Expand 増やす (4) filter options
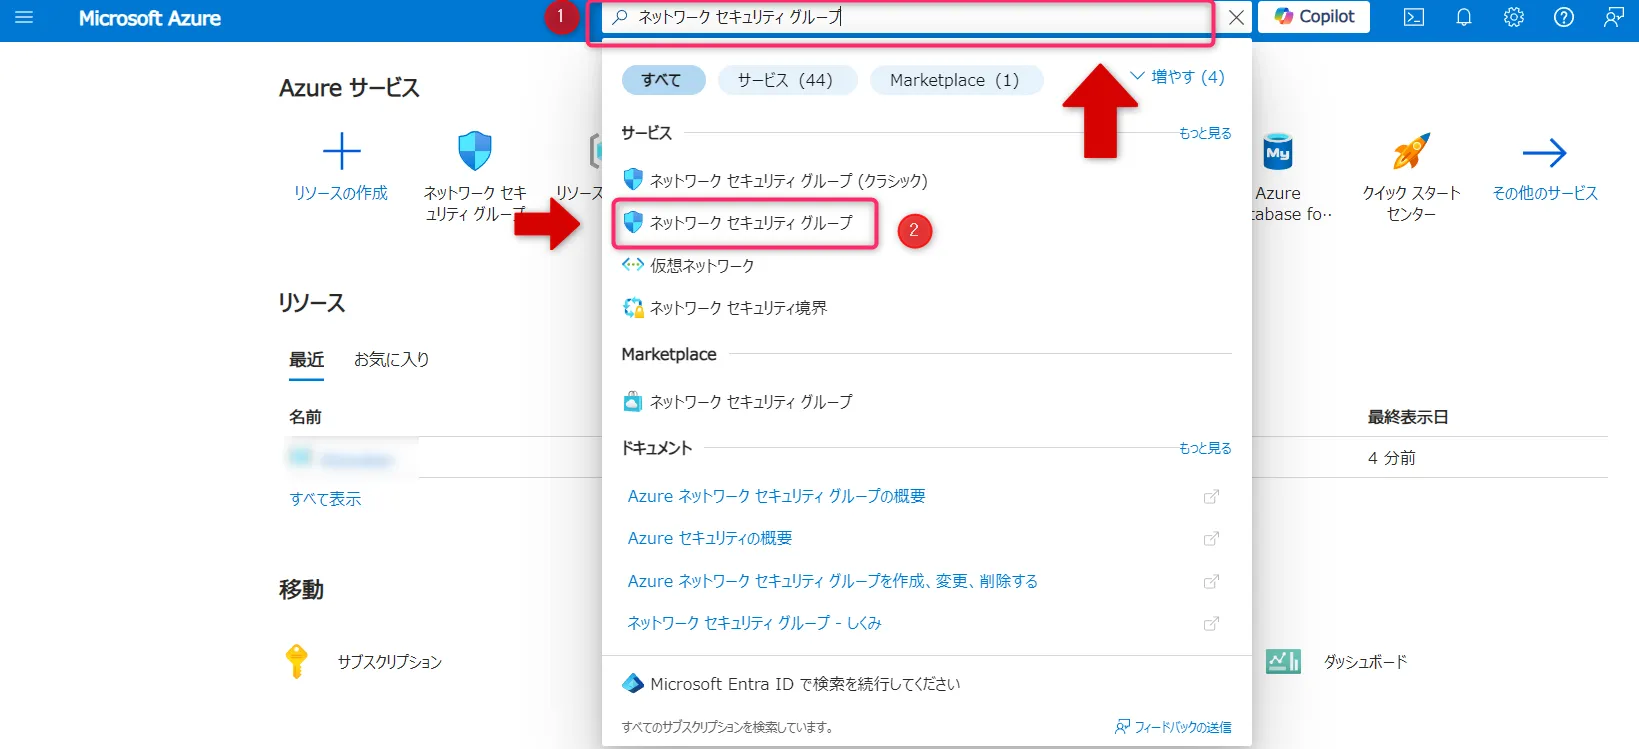The height and width of the screenshot is (749, 1639). [x=1177, y=77]
